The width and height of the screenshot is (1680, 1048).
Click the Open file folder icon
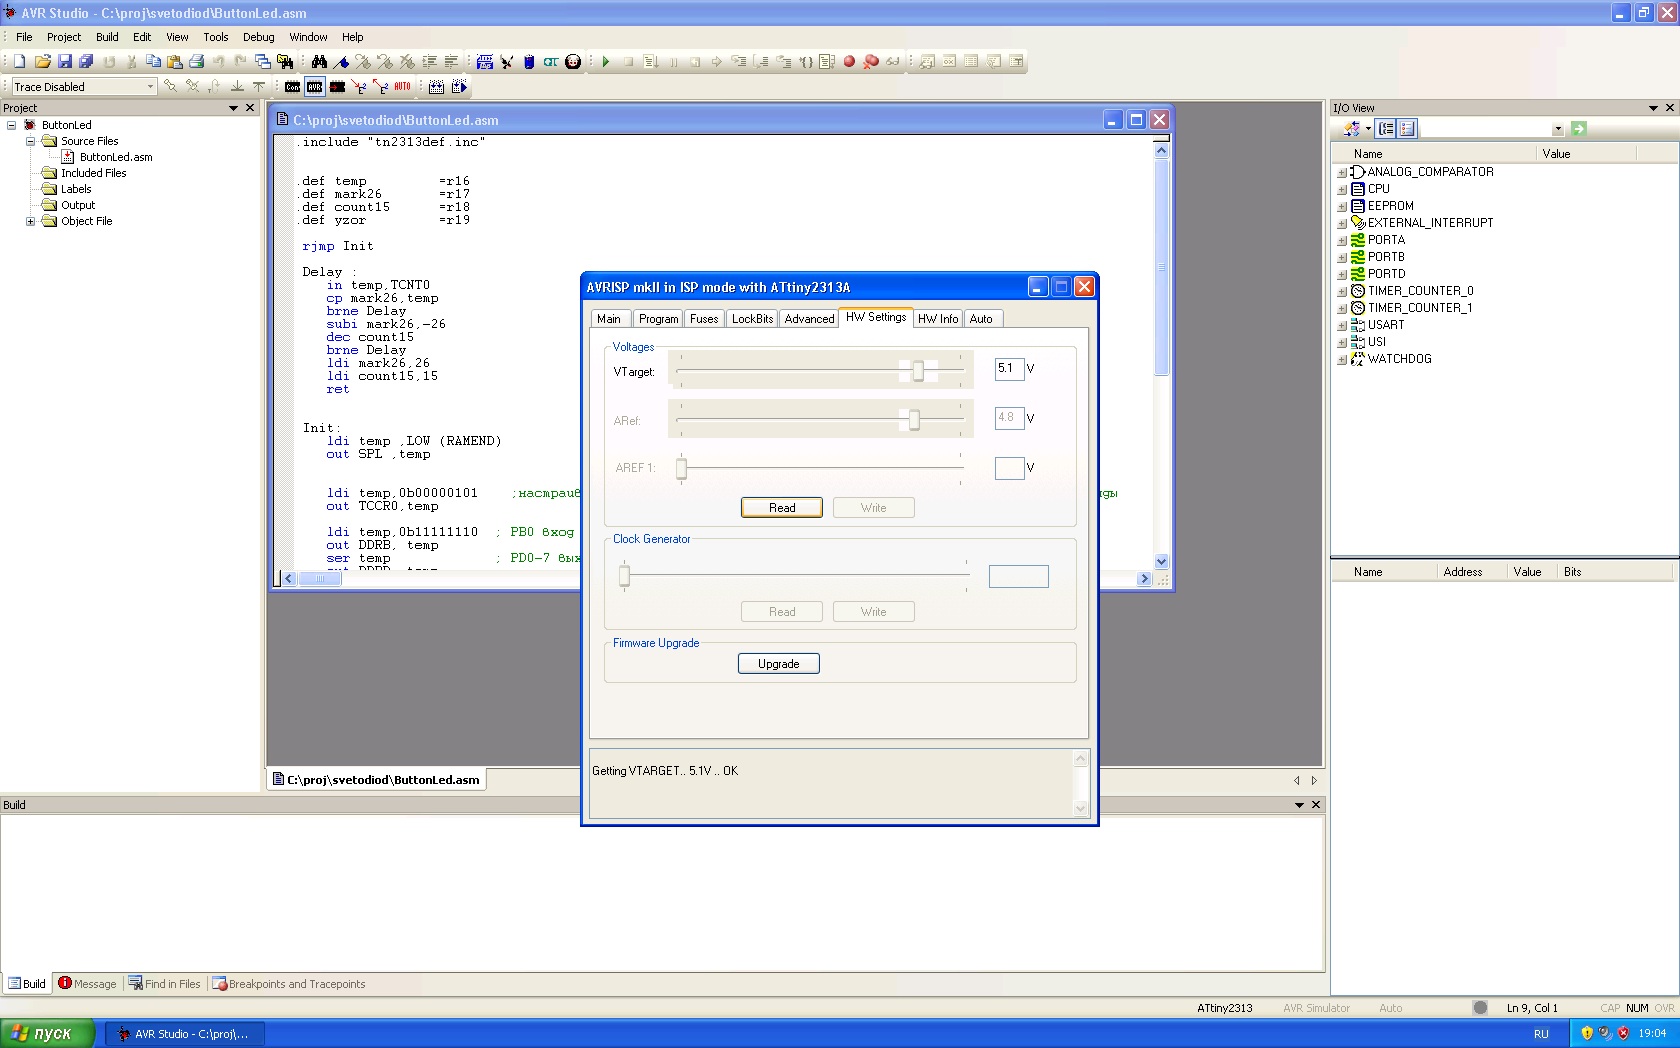[42, 62]
